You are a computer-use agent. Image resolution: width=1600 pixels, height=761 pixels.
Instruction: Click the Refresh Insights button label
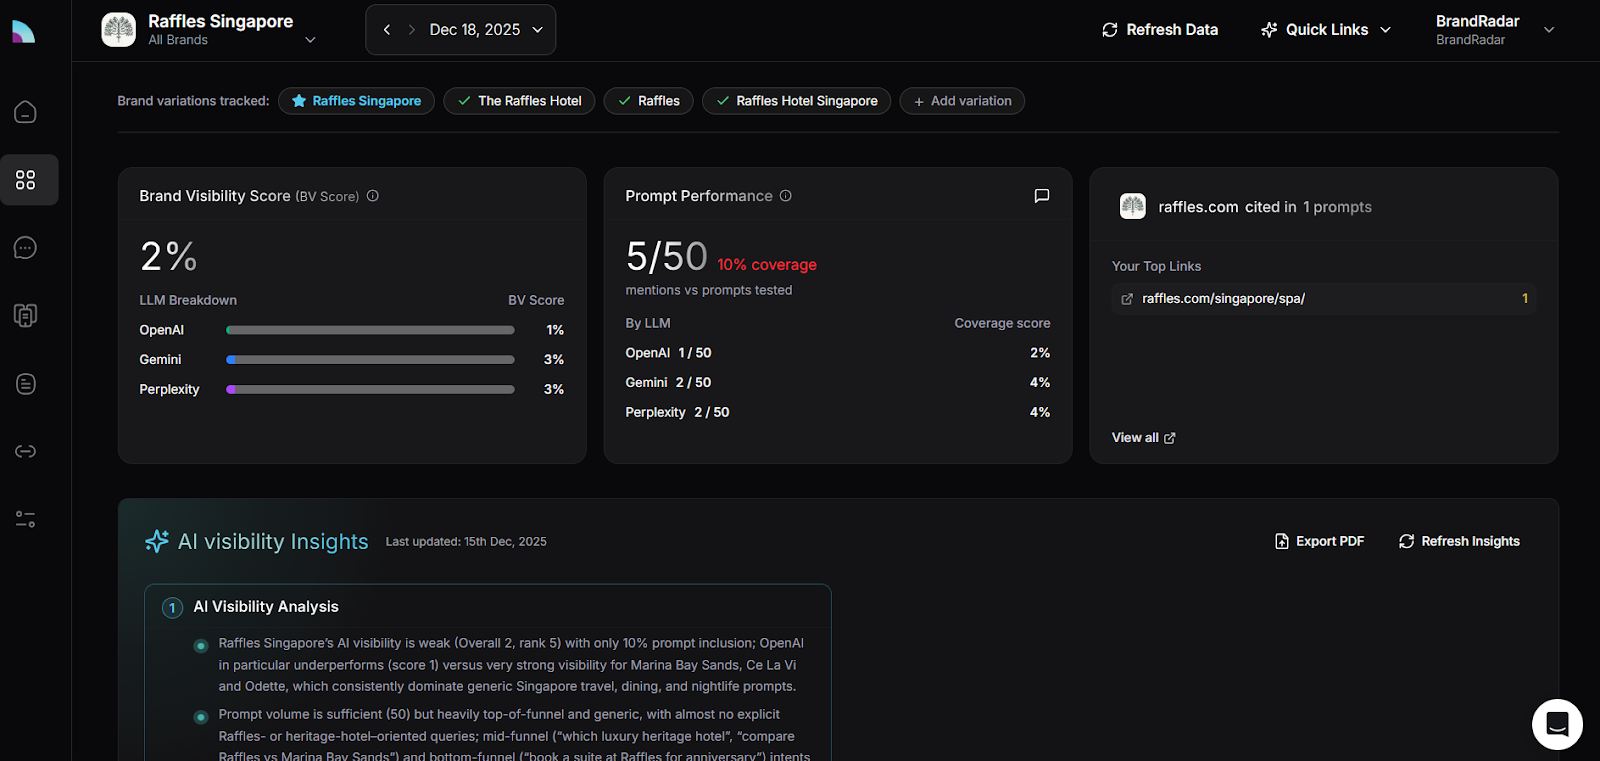(x=1471, y=541)
